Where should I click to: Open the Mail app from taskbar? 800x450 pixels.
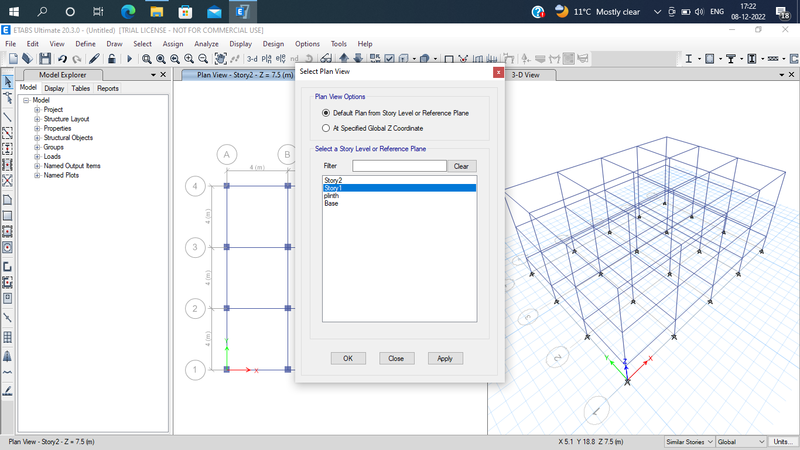214,11
